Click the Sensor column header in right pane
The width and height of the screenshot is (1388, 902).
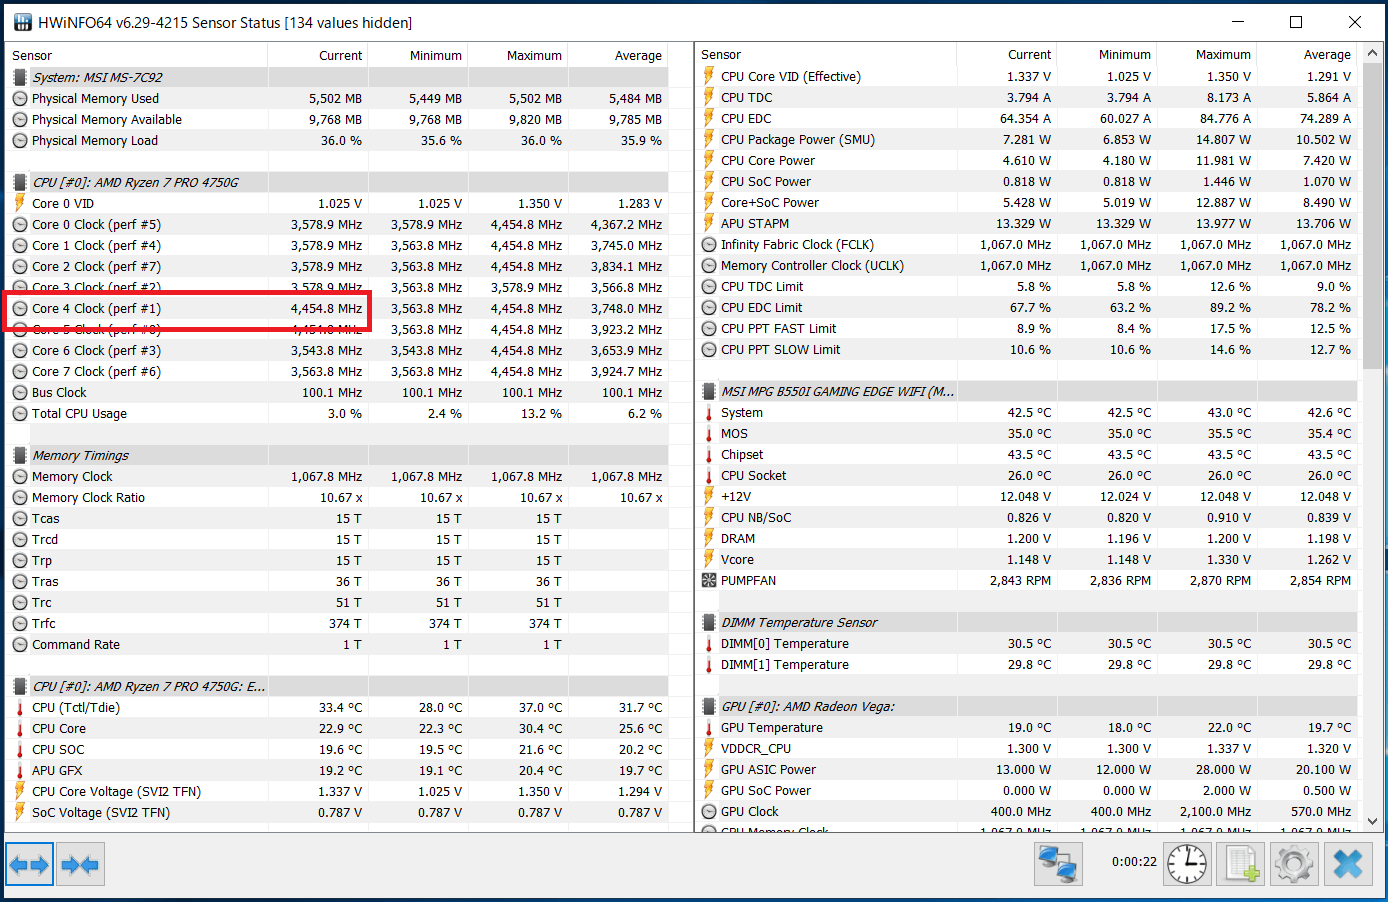pos(826,54)
